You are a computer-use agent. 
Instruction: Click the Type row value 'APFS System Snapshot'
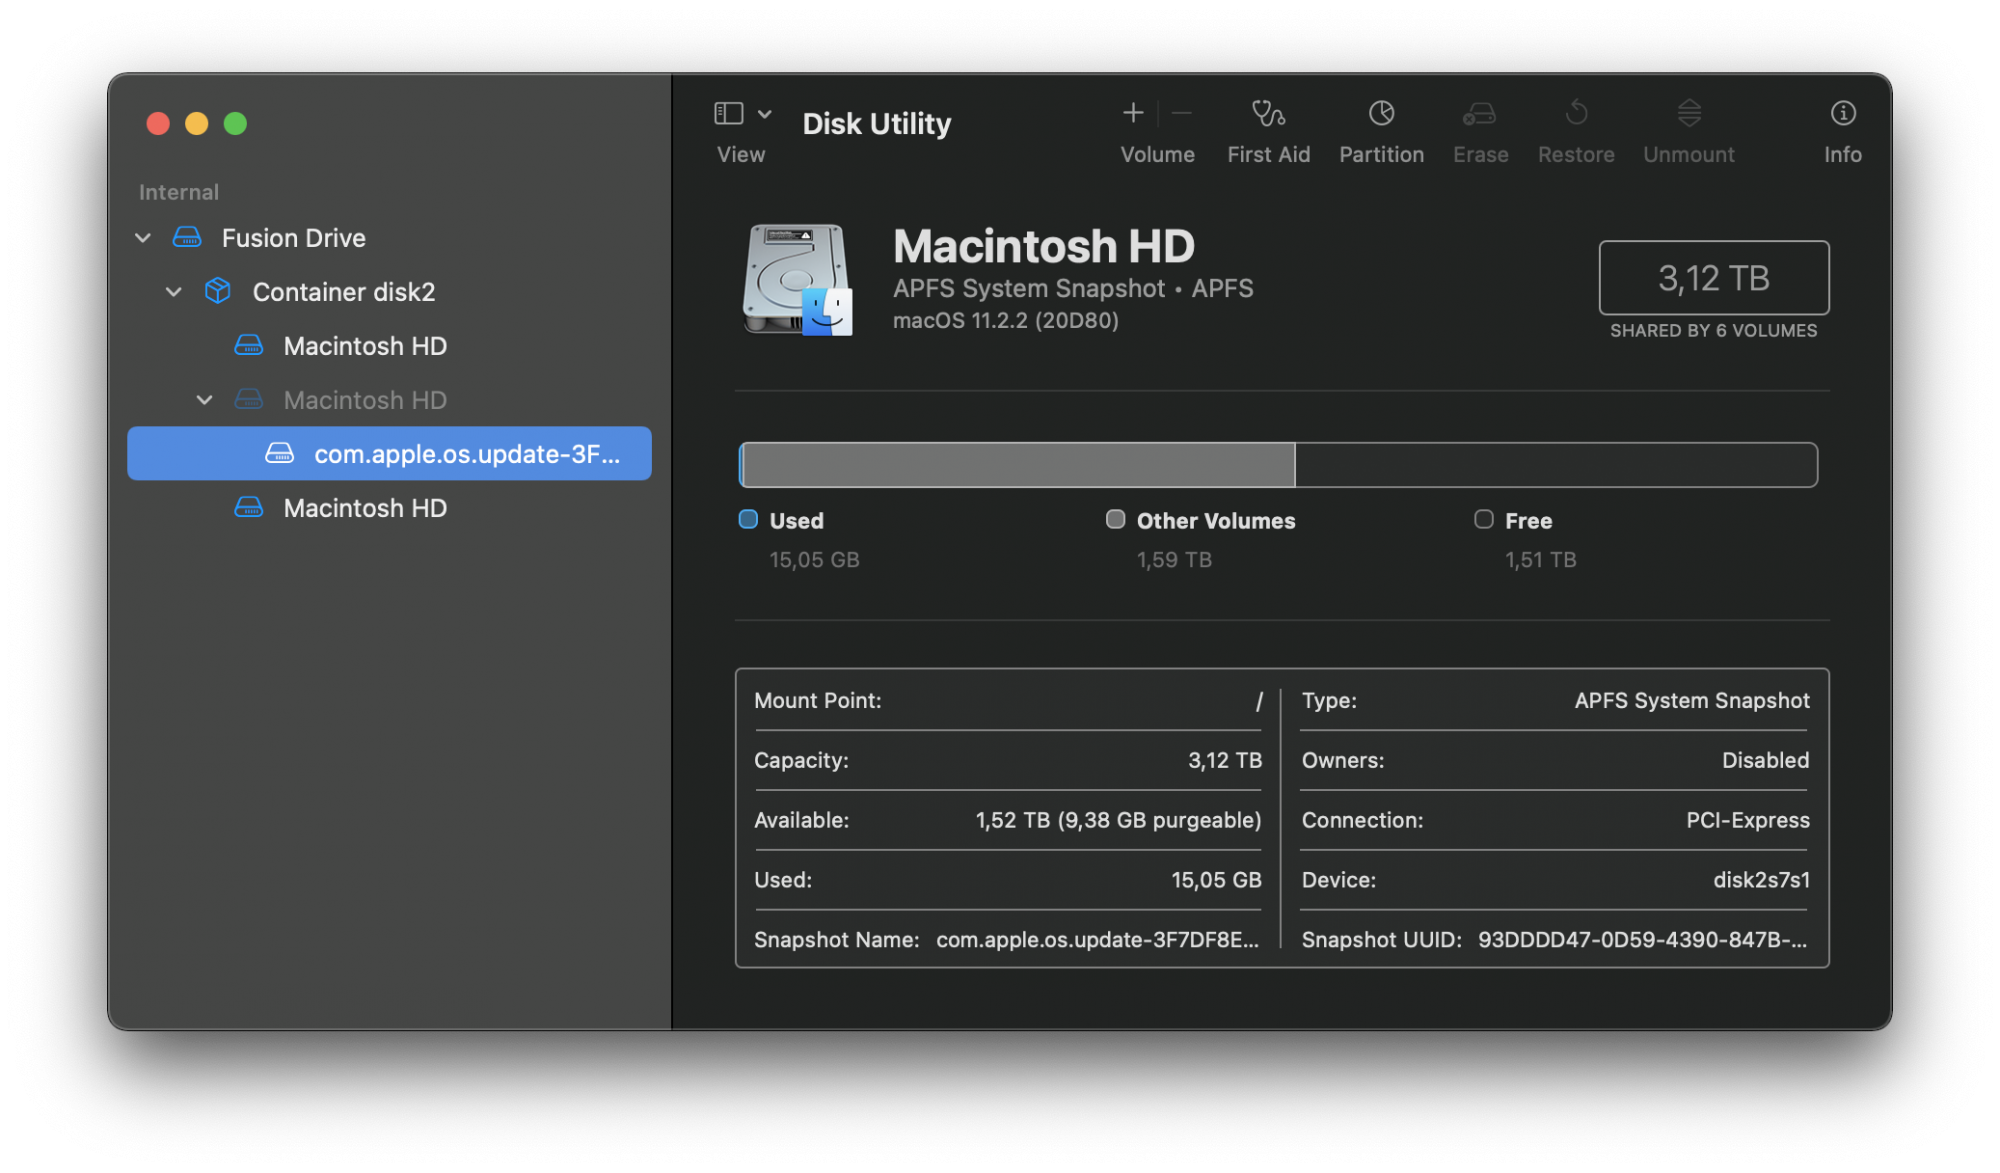coord(1692,701)
